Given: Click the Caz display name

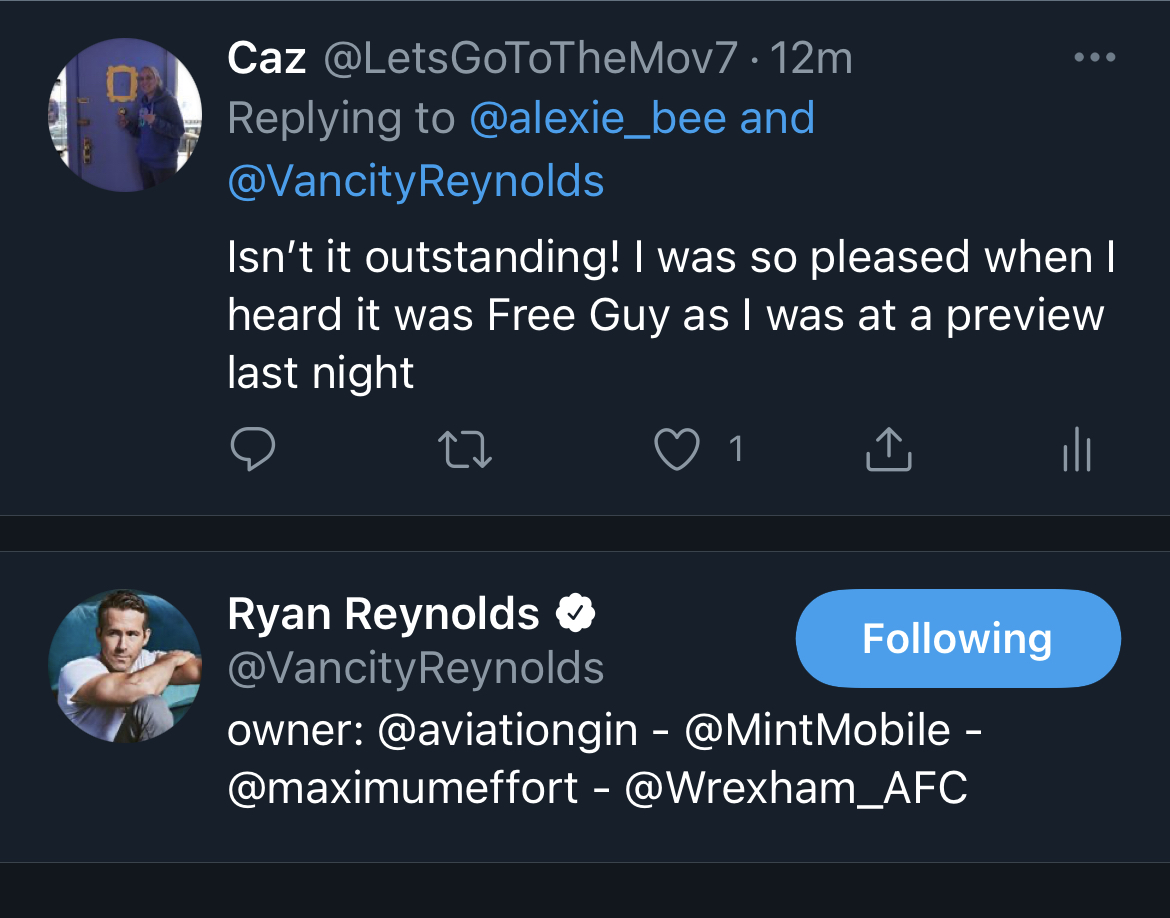Looking at the screenshot, I should click(x=266, y=59).
